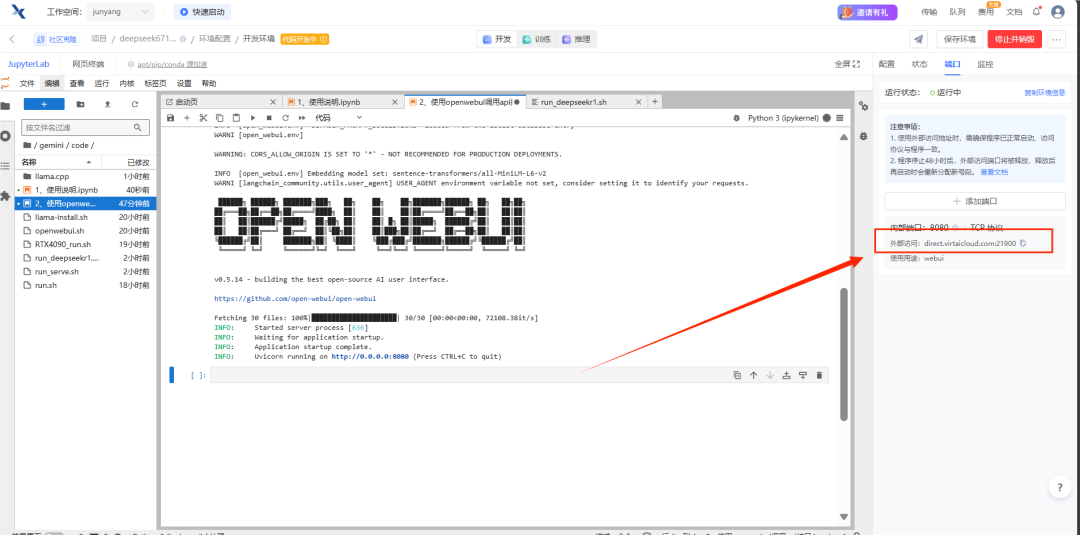1080x535 pixels.
Task: Insert a cell below using the cell toolbar icon
Action: point(802,375)
